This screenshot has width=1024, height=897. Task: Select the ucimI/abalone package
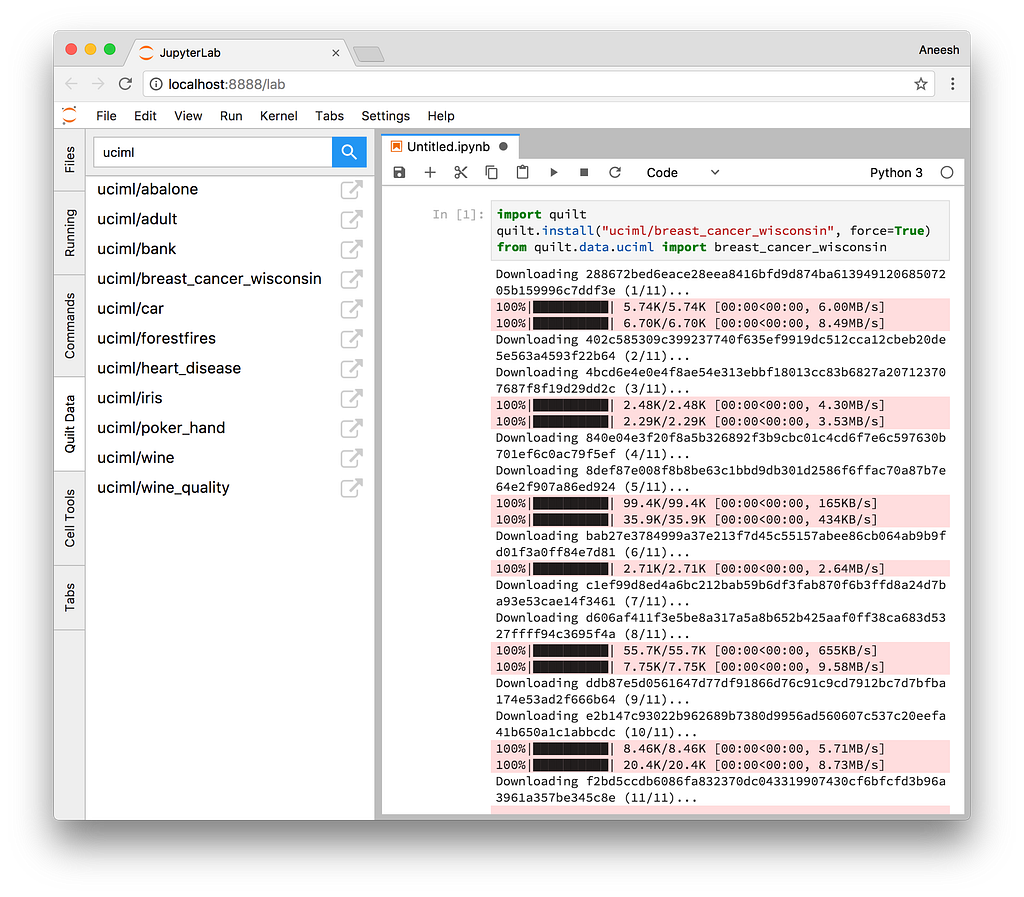pyautogui.click(x=148, y=189)
